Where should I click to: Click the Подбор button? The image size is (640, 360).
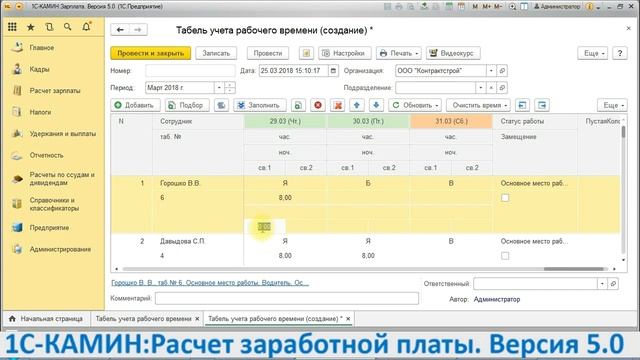[x=187, y=105]
